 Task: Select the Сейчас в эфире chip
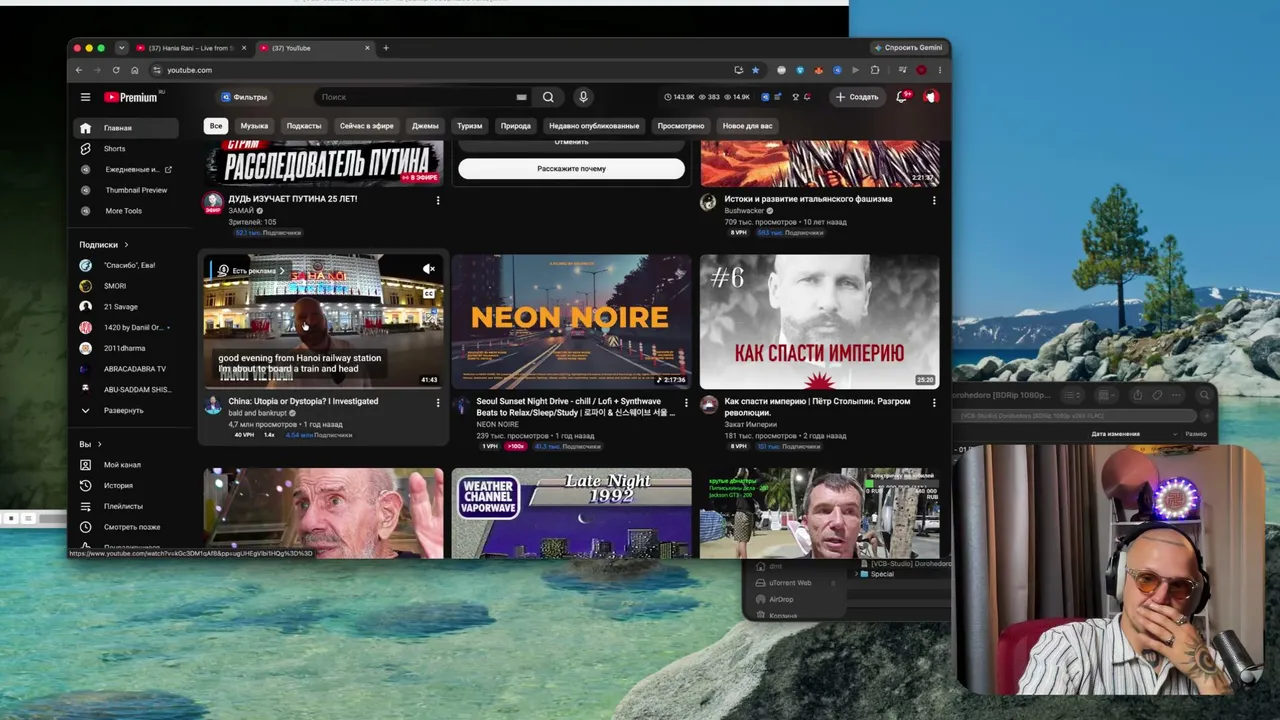click(367, 126)
